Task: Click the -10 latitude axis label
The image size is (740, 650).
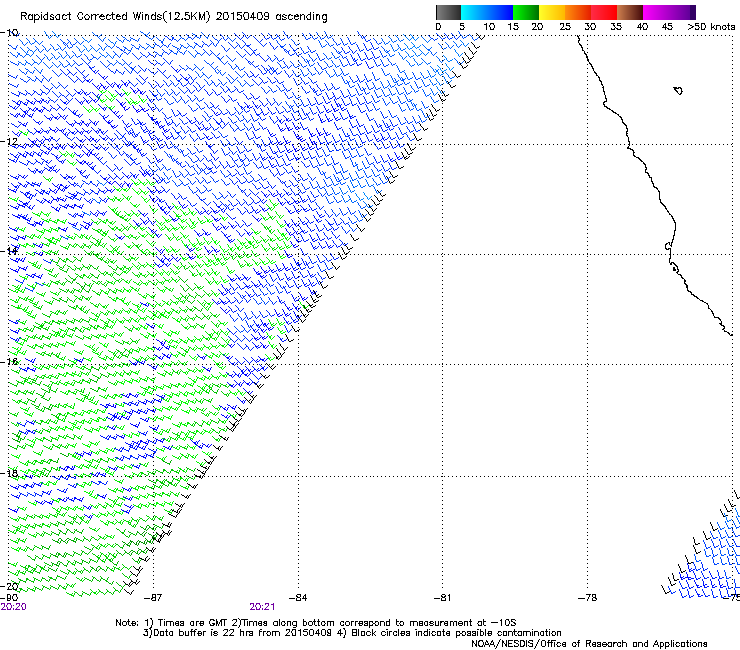Action: click(x=9, y=33)
